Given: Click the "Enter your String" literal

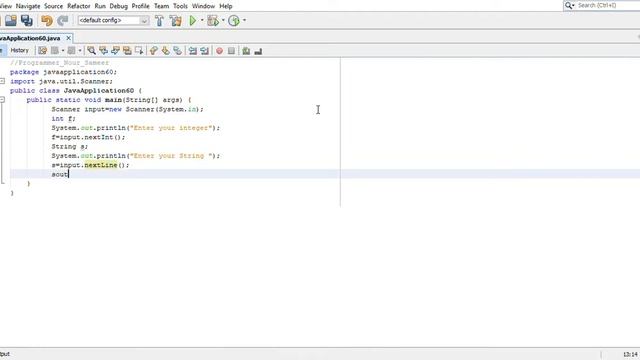Looking at the screenshot, I should coord(171,156).
